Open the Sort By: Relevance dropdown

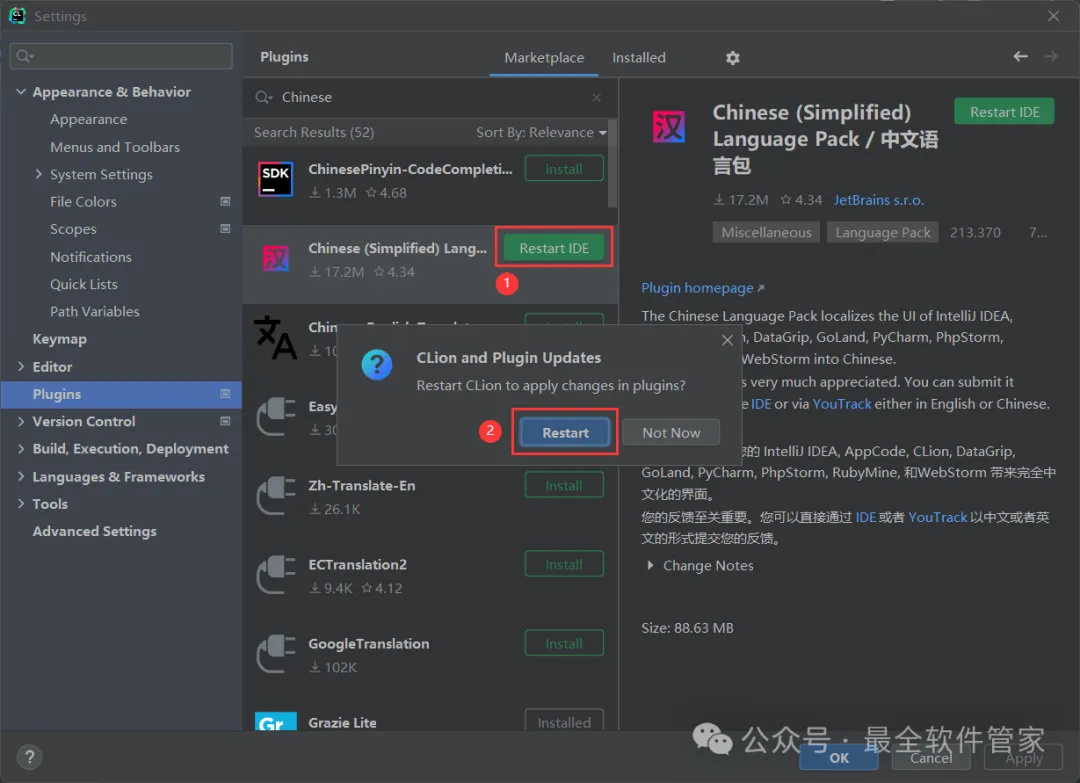point(541,132)
